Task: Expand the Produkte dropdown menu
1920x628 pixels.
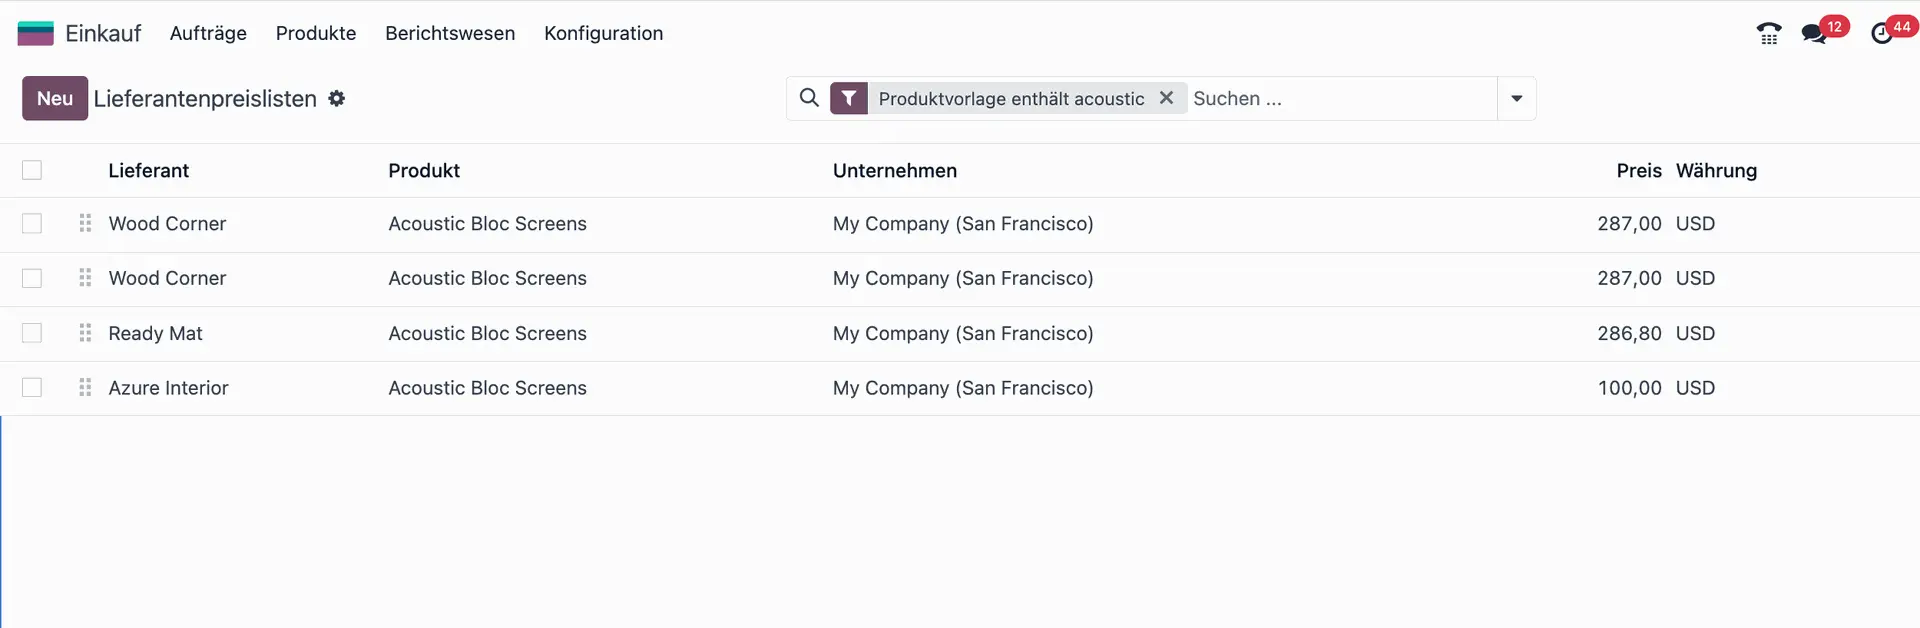Action: (x=316, y=33)
